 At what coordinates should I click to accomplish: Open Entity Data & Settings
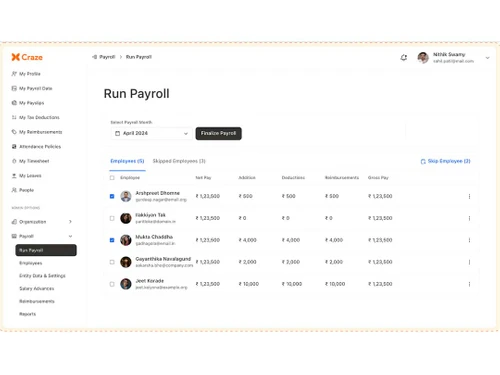tap(42, 276)
